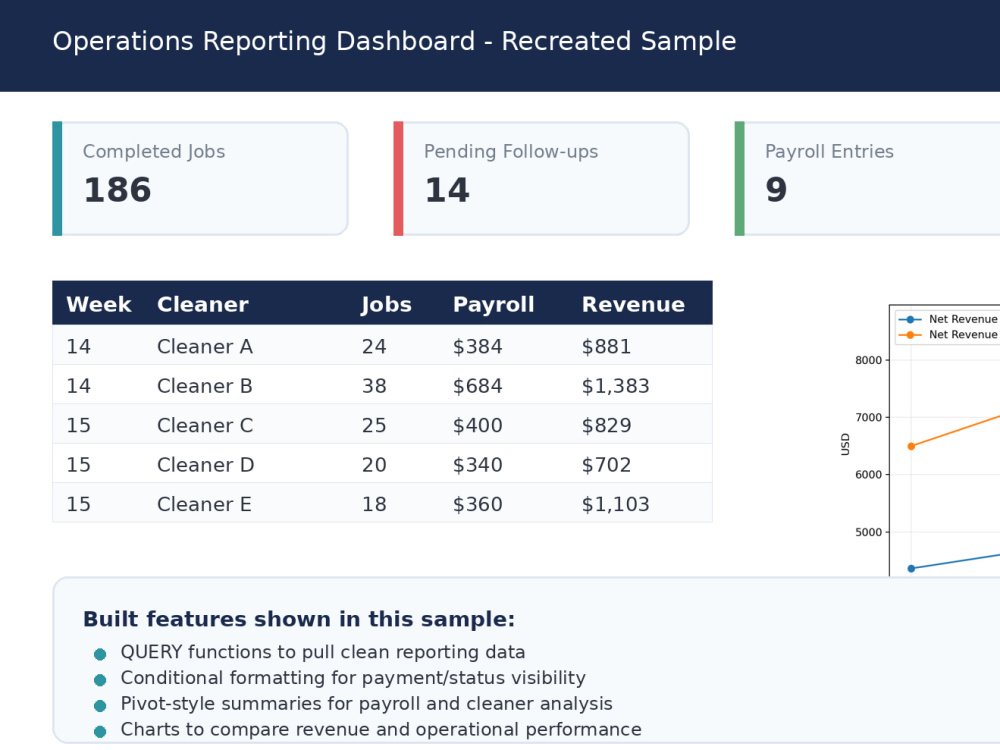The width and height of the screenshot is (1000, 750).
Task: Click the teal accent bar on Completed Jobs
Action: pyautogui.click(x=57, y=179)
